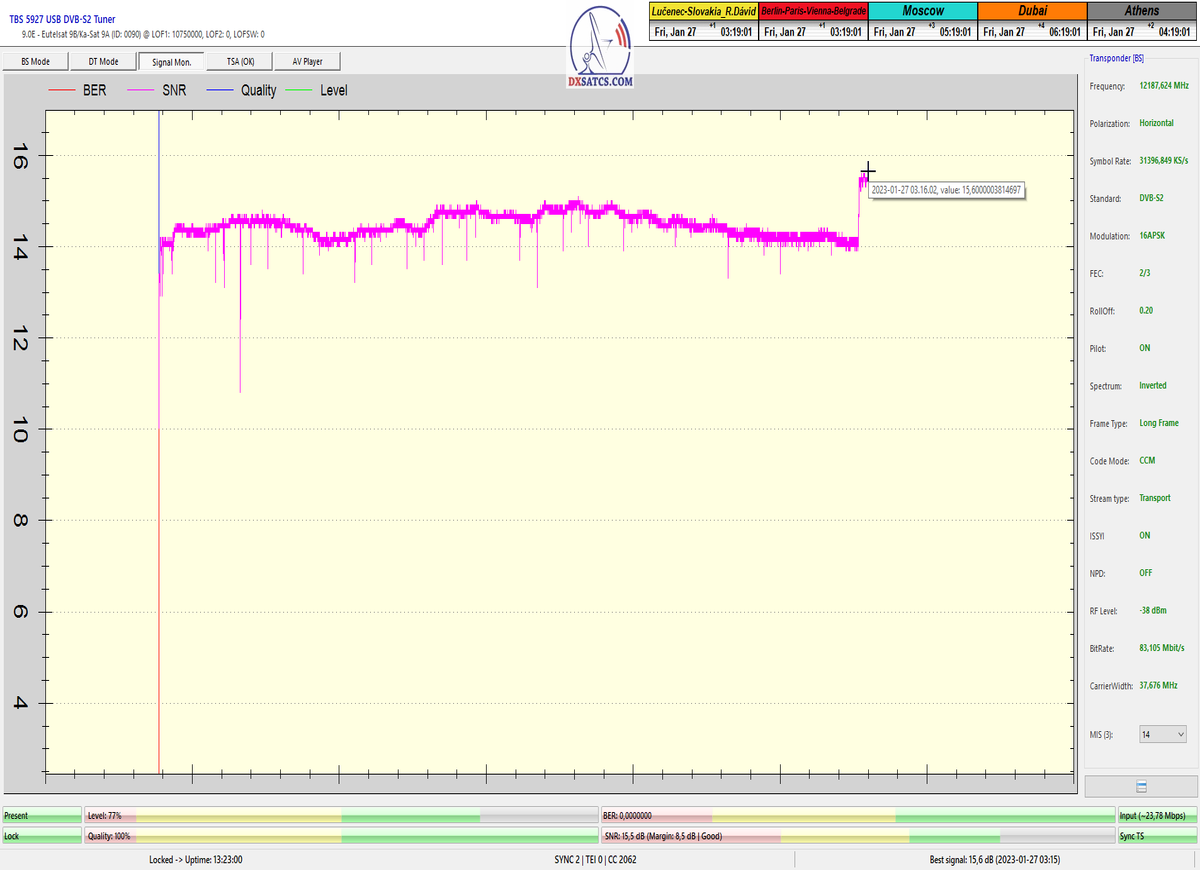1200x870 pixels.
Task: Click the Dubai time zone header
Action: click(1032, 10)
